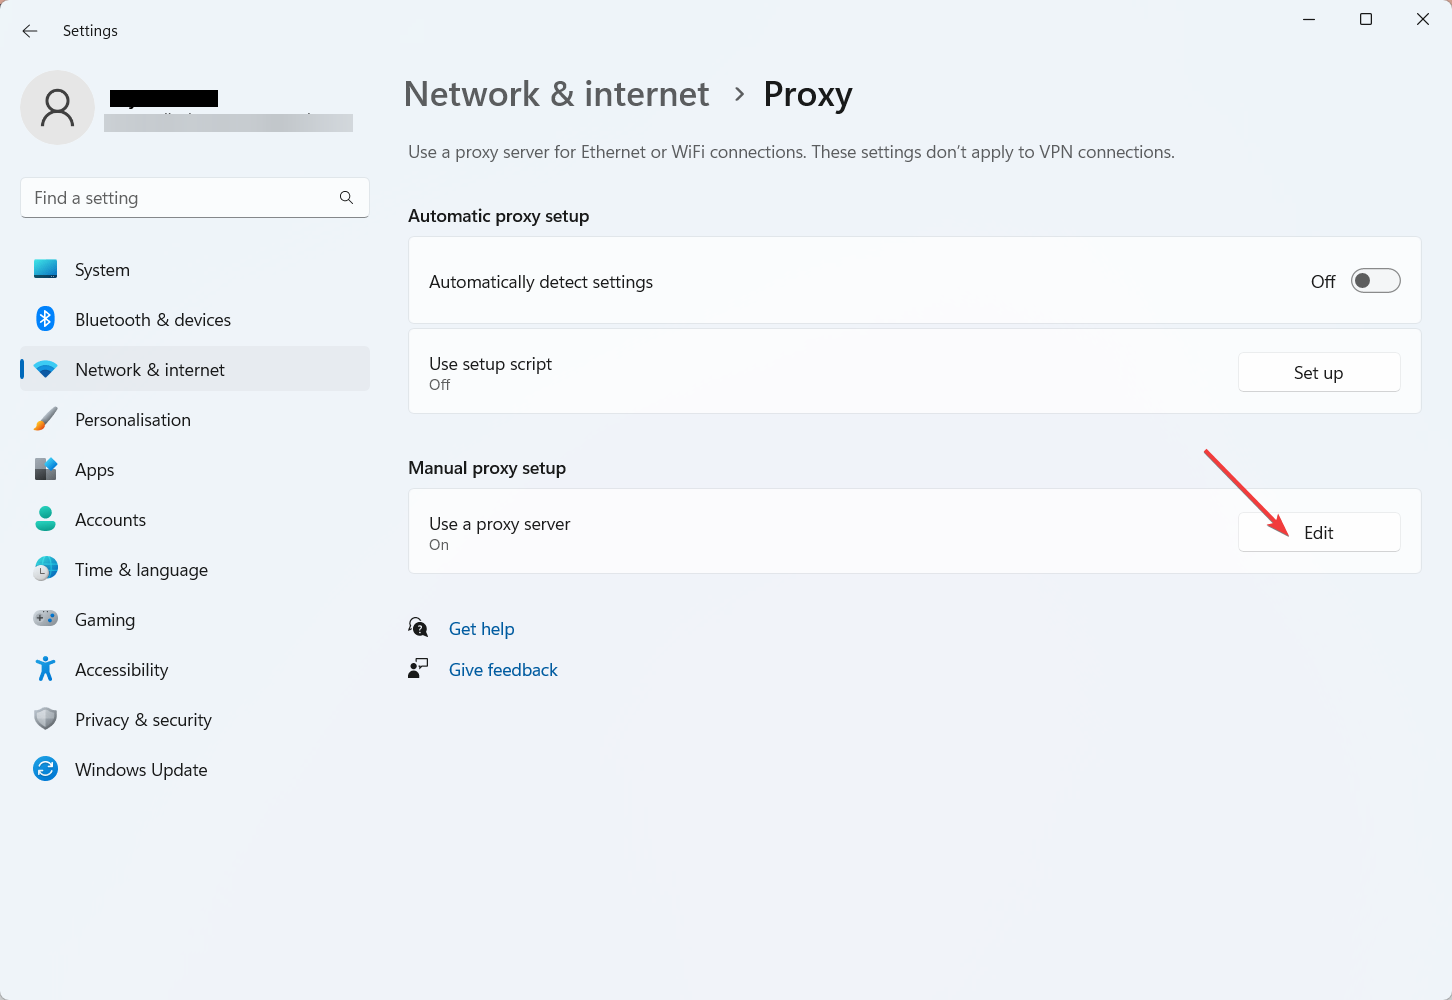This screenshot has width=1452, height=1000.
Task: Click the user profile avatar
Action: 58,107
